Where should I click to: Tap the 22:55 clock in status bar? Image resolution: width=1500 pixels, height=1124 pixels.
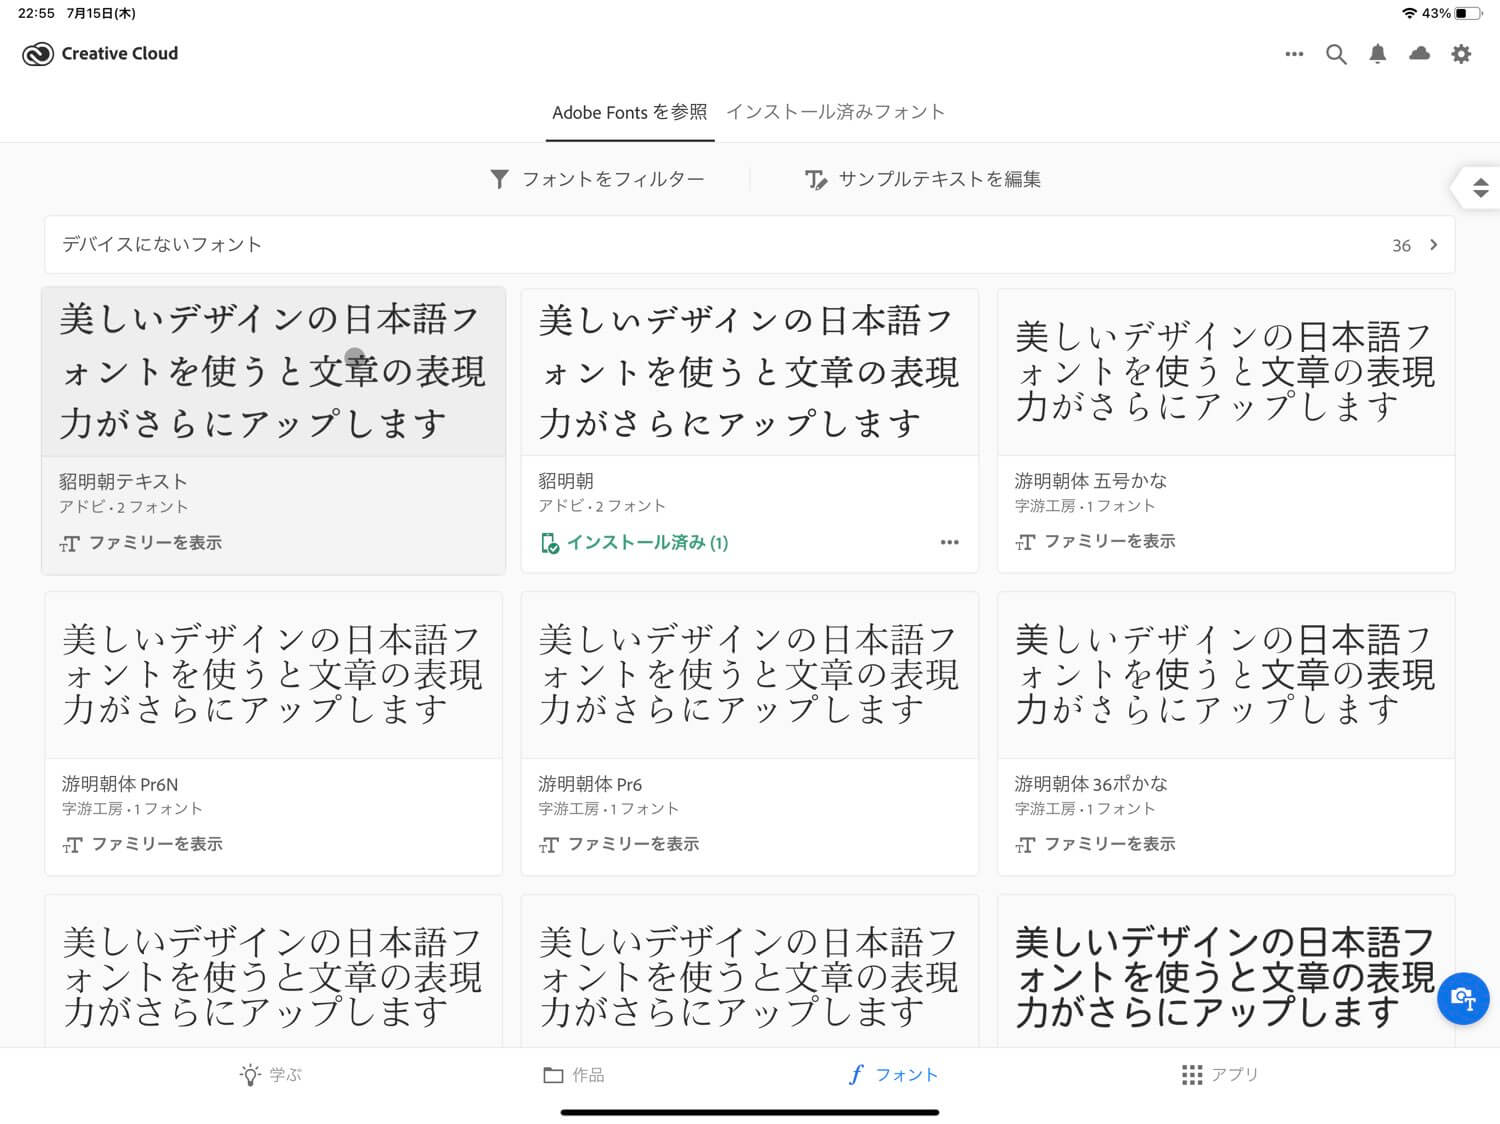tap(36, 13)
